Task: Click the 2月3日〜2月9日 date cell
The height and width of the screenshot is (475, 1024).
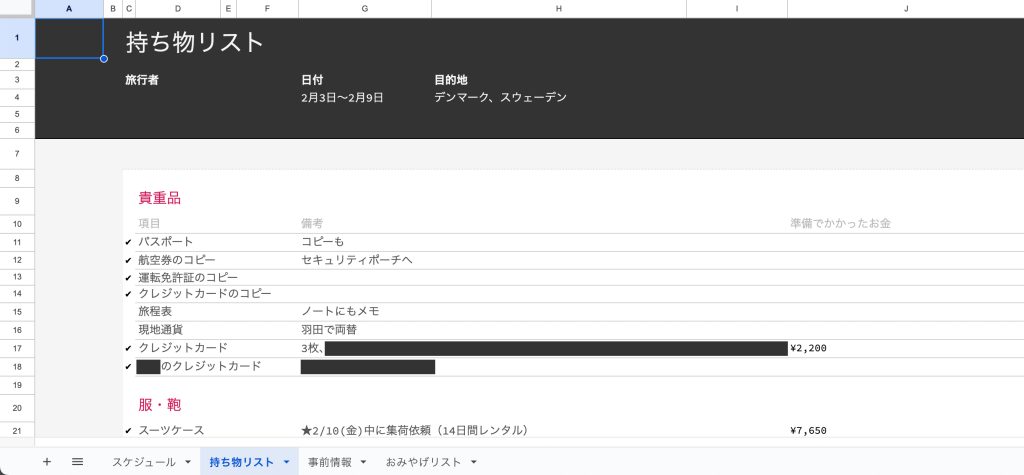Action: point(342,98)
